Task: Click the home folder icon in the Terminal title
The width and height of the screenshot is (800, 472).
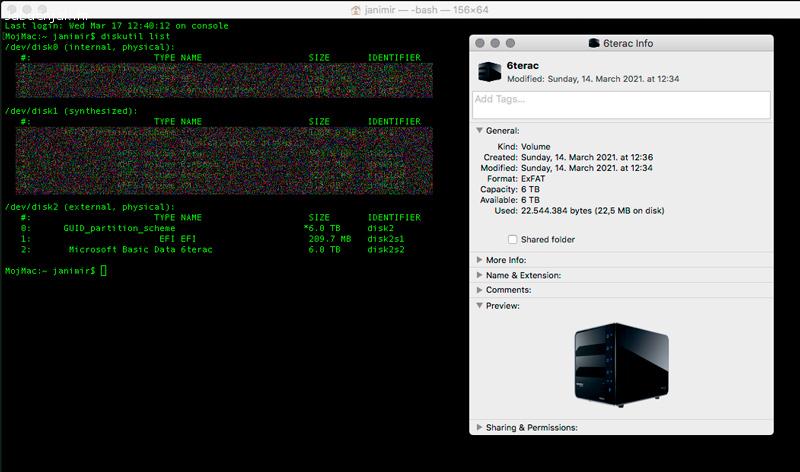Action: tap(356, 9)
